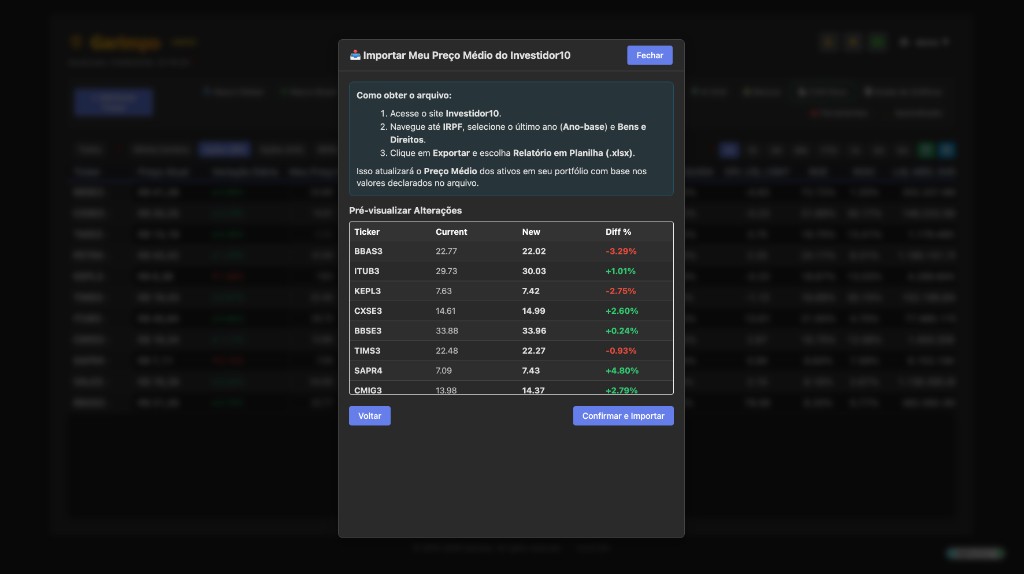The height and width of the screenshot is (574, 1024).
Task: Click the +2.60% diff value for CXSE3
Action: coord(622,311)
